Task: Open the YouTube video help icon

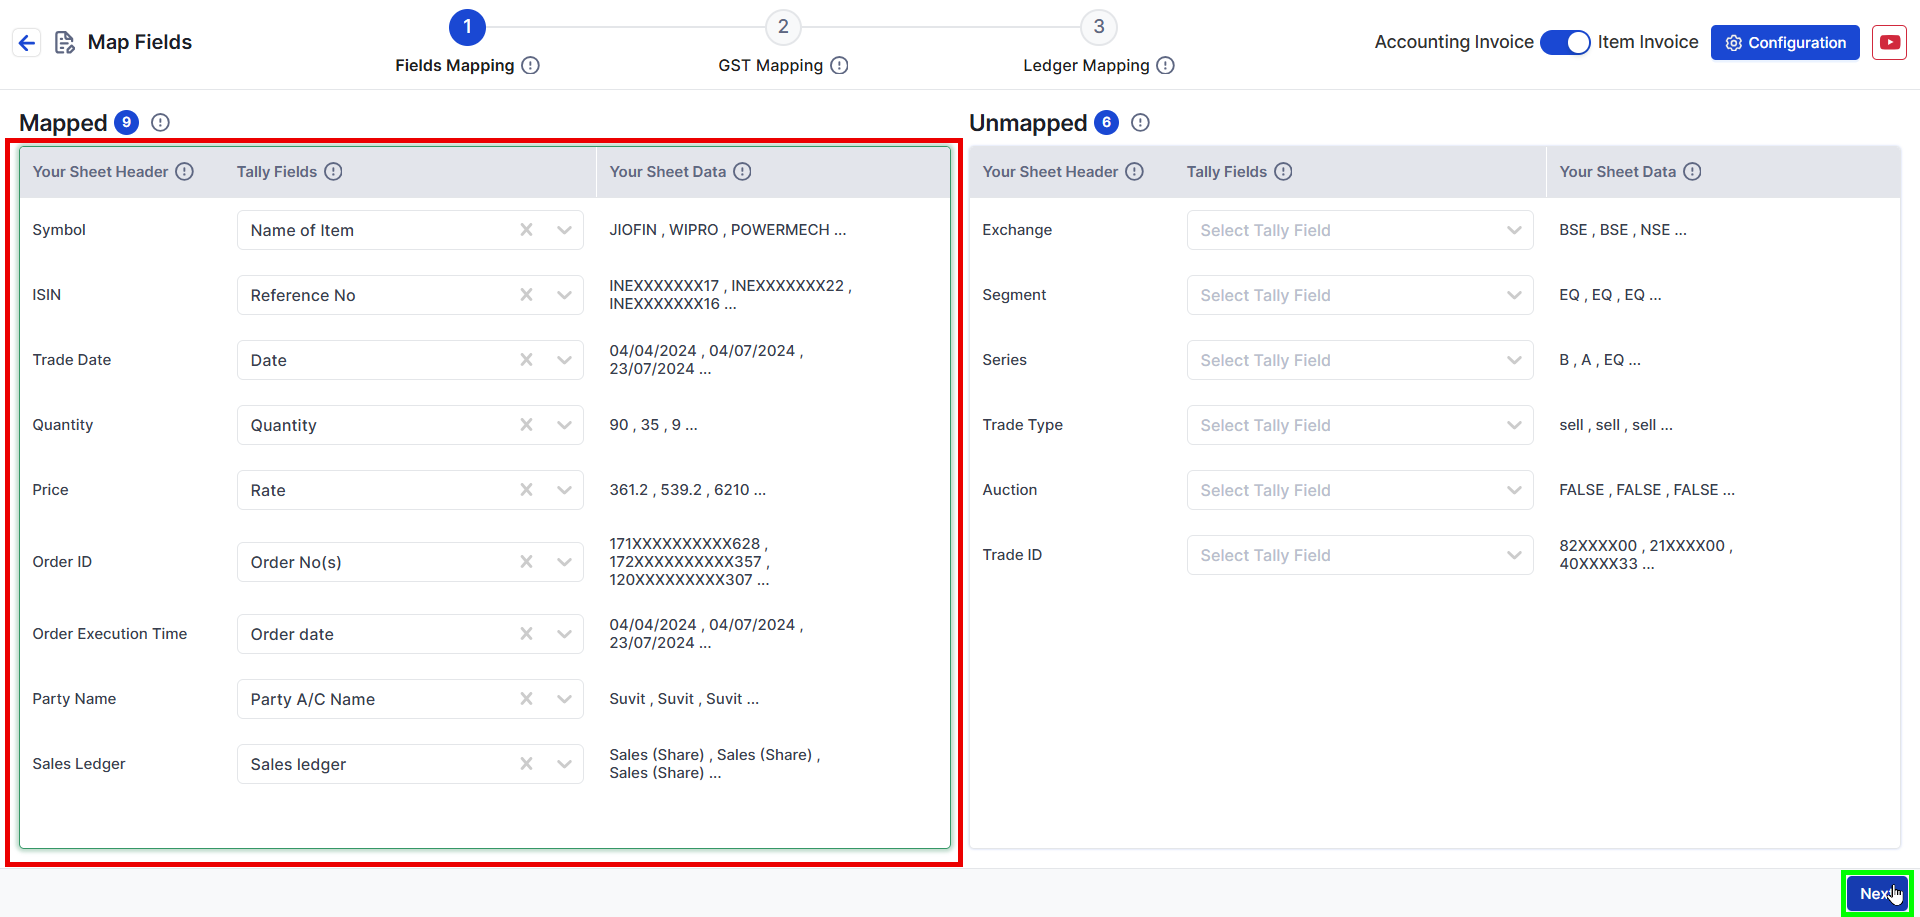Action: click(x=1889, y=42)
